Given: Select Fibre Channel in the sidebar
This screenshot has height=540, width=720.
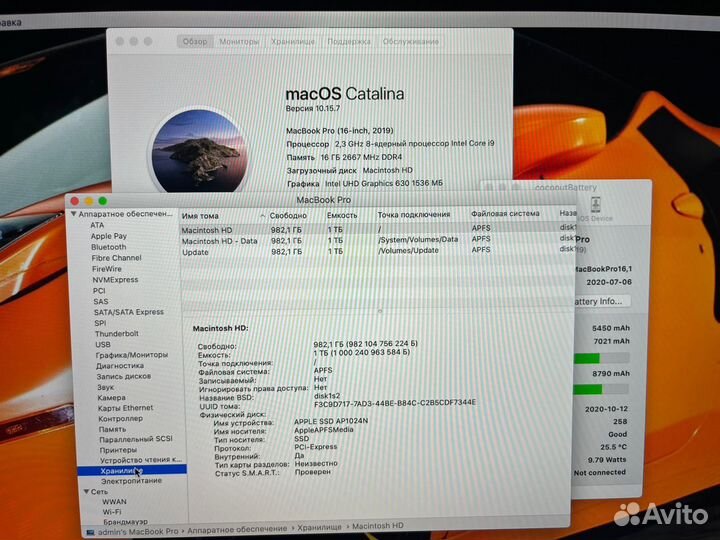Looking at the screenshot, I should (x=116, y=258).
